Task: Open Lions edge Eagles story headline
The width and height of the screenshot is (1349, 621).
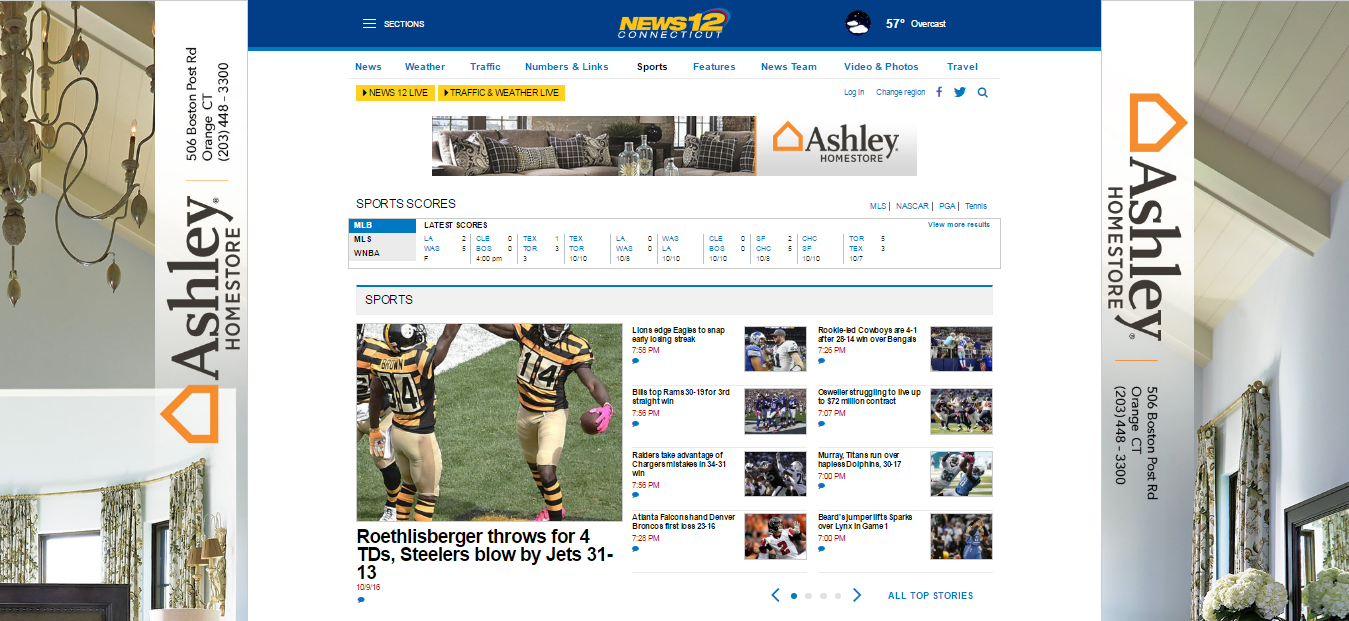Action: click(679, 335)
